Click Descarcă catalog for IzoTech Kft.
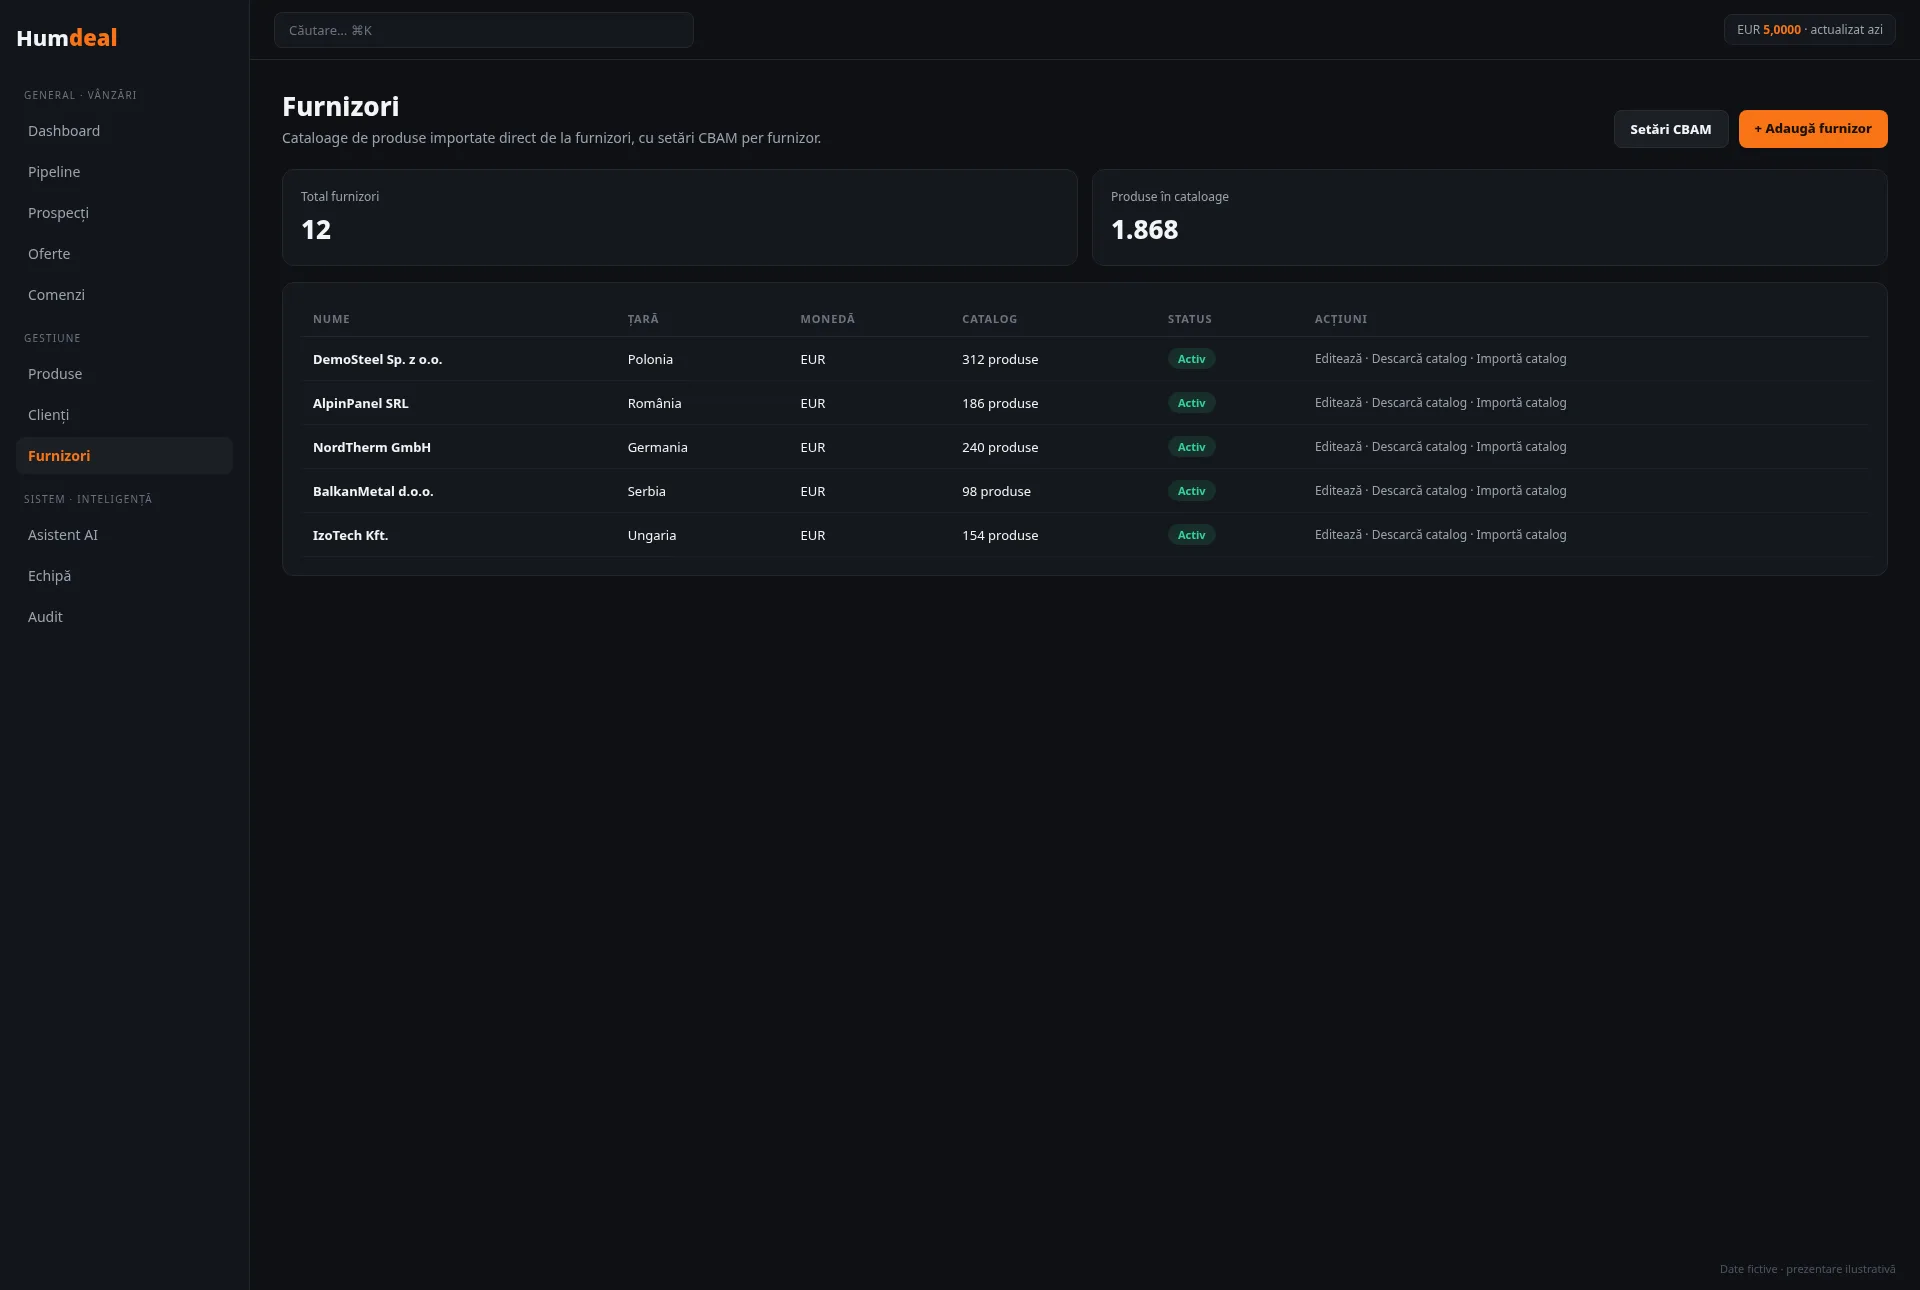 pyautogui.click(x=1419, y=535)
